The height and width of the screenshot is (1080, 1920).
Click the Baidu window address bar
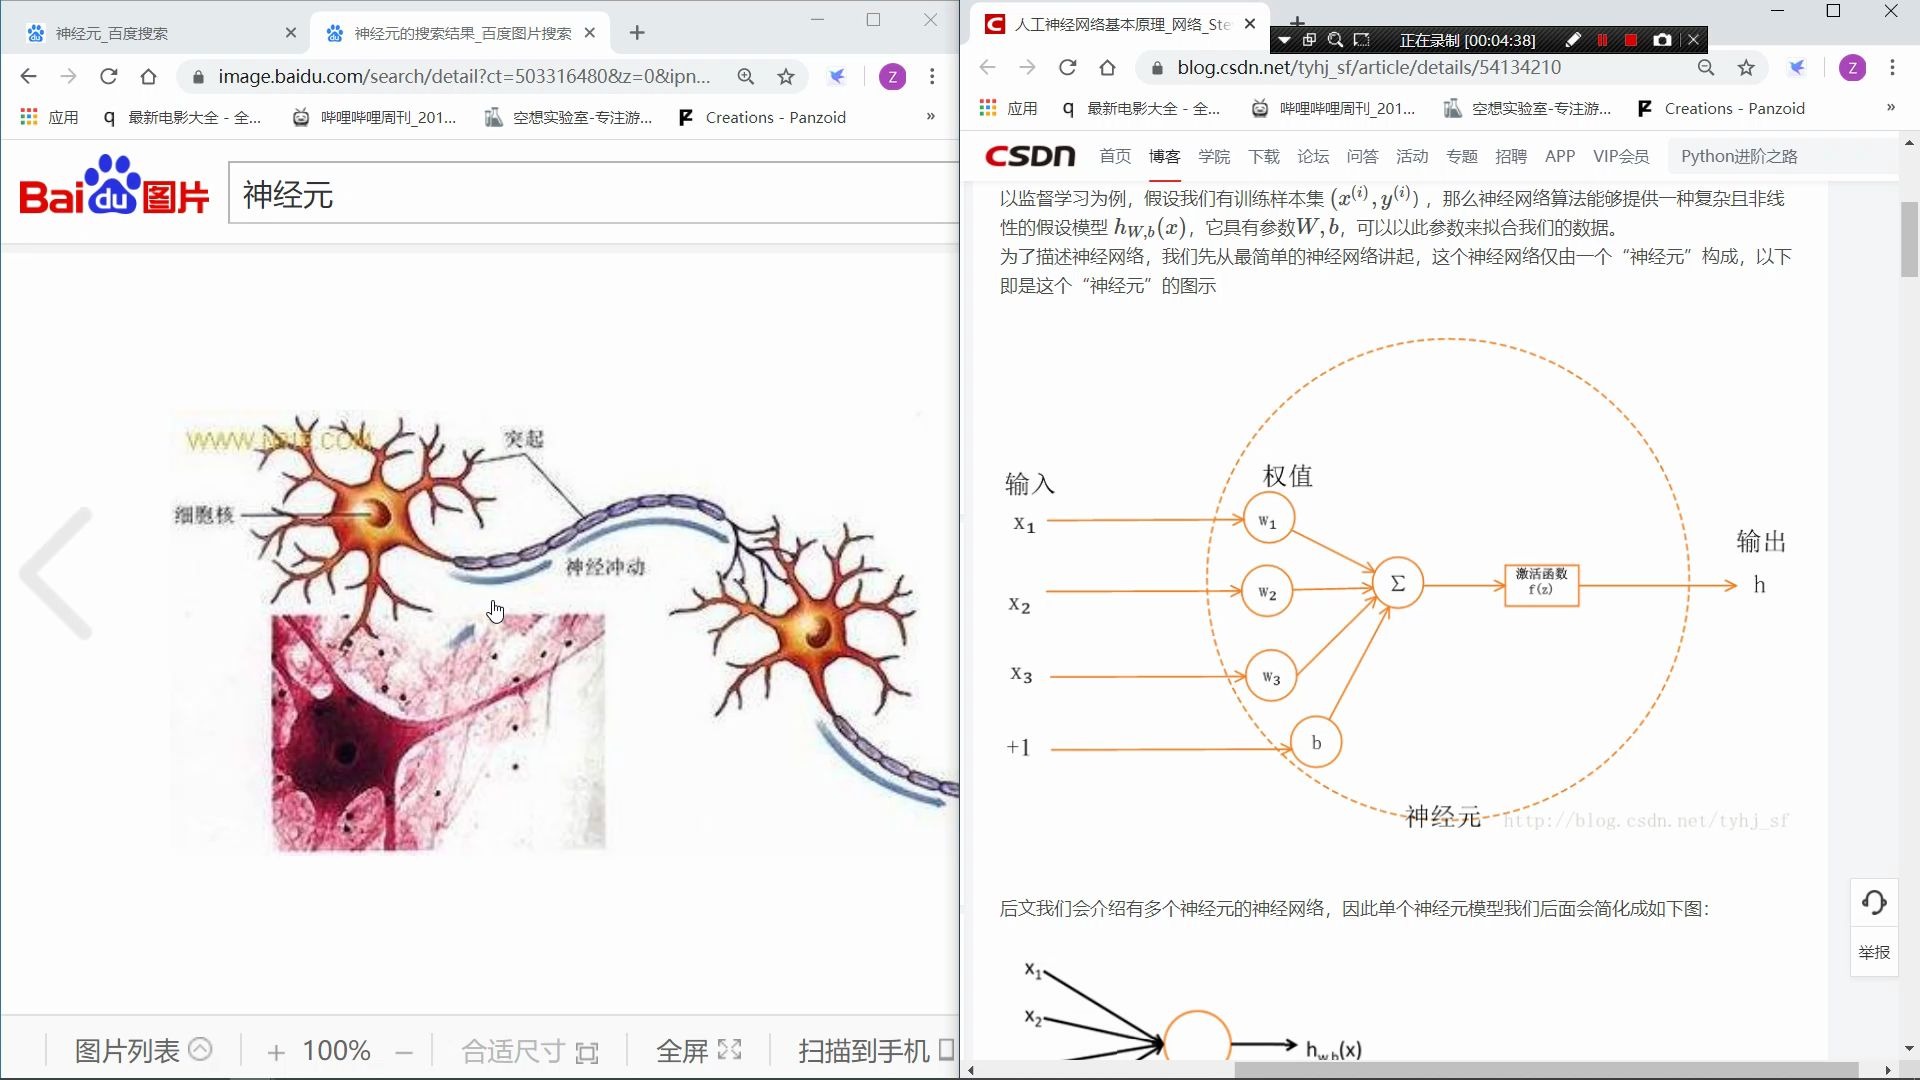click(x=463, y=76)
